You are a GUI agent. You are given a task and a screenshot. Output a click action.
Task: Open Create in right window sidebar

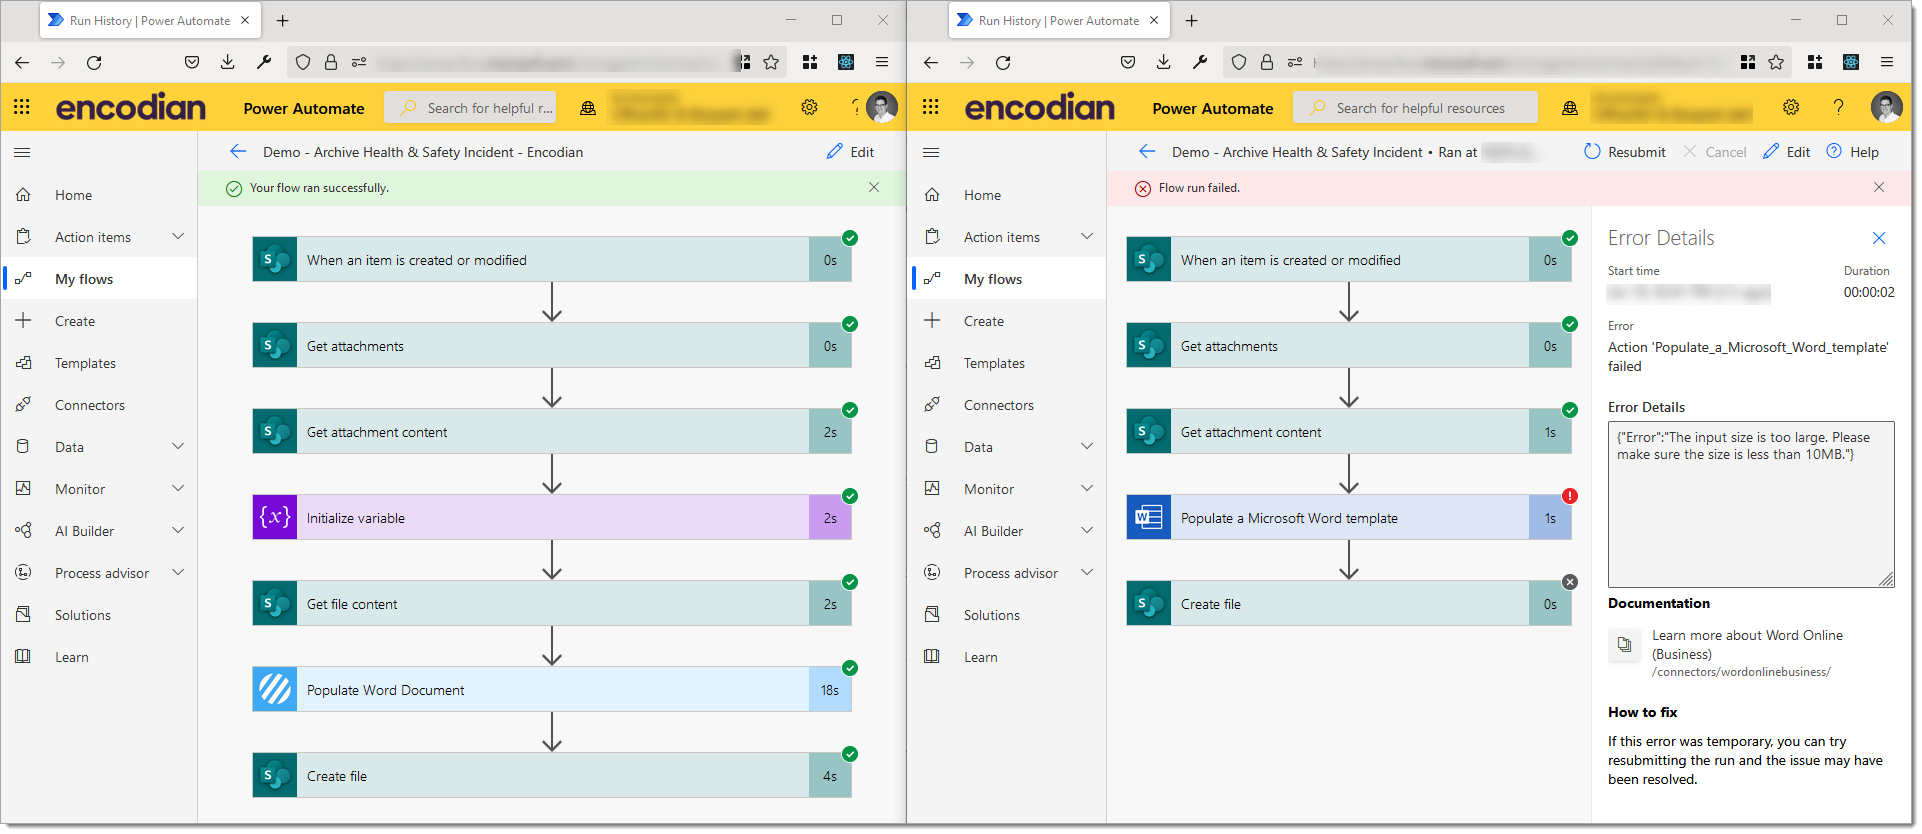click(x=1008, y=321)
